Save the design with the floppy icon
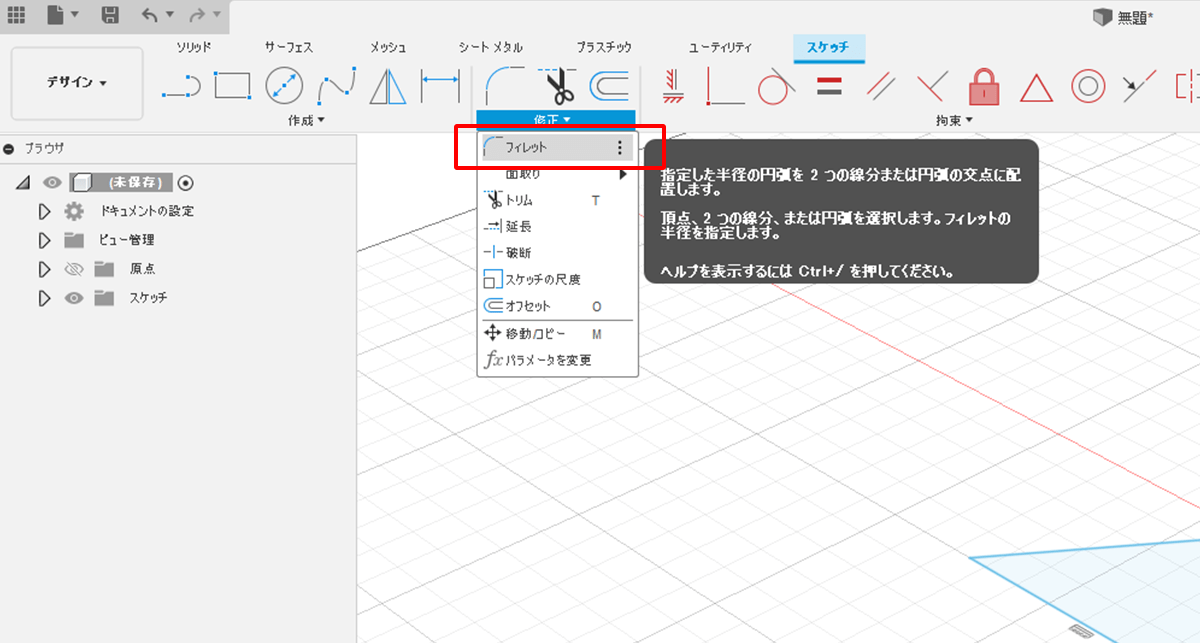The image size is (1200, 643). tap(111, 15)
